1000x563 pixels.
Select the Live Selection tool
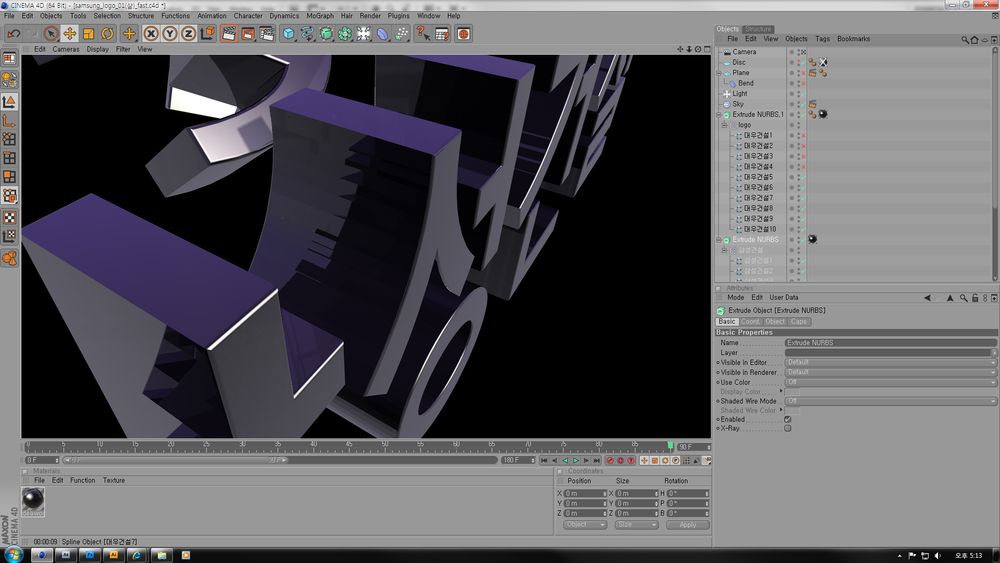tap(51, 34)
